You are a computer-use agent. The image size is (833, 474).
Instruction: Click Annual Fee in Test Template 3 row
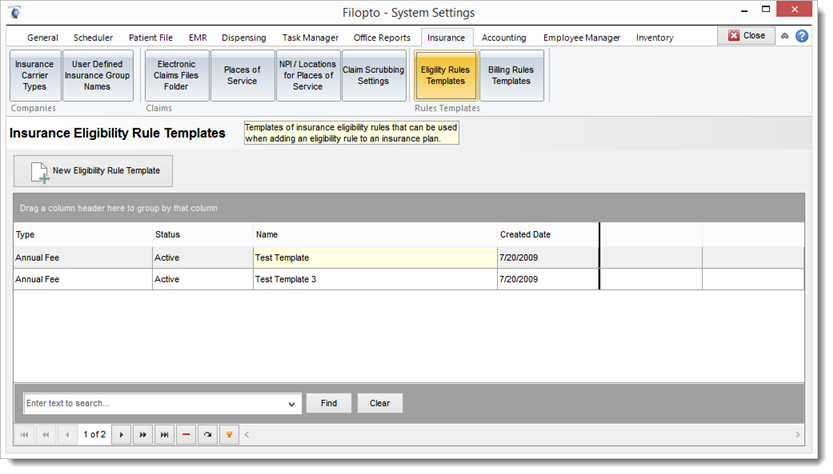[83, 280]
